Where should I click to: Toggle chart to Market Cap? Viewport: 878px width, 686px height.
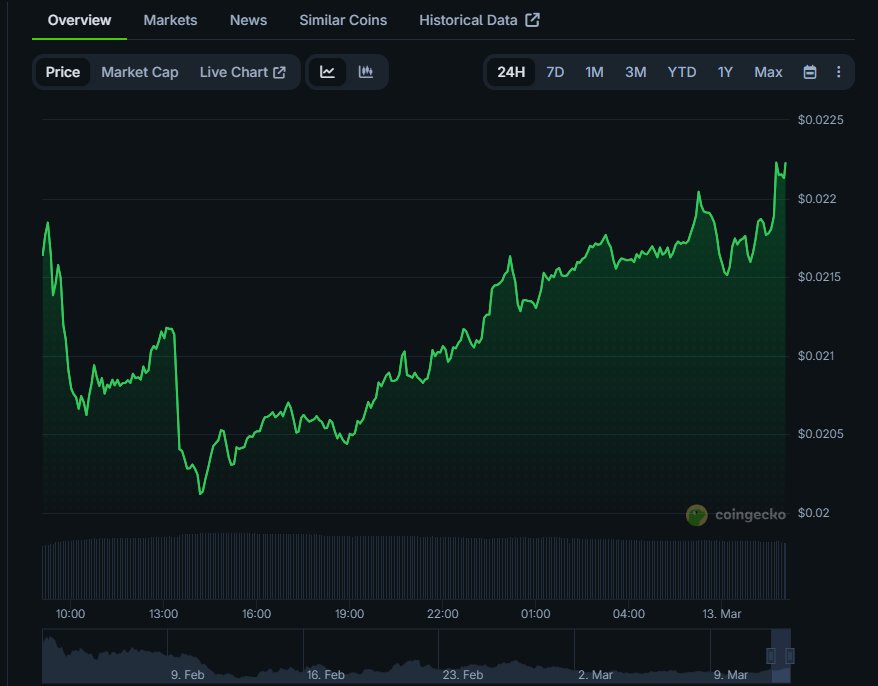pyautogui.click(x=140, y=72)
